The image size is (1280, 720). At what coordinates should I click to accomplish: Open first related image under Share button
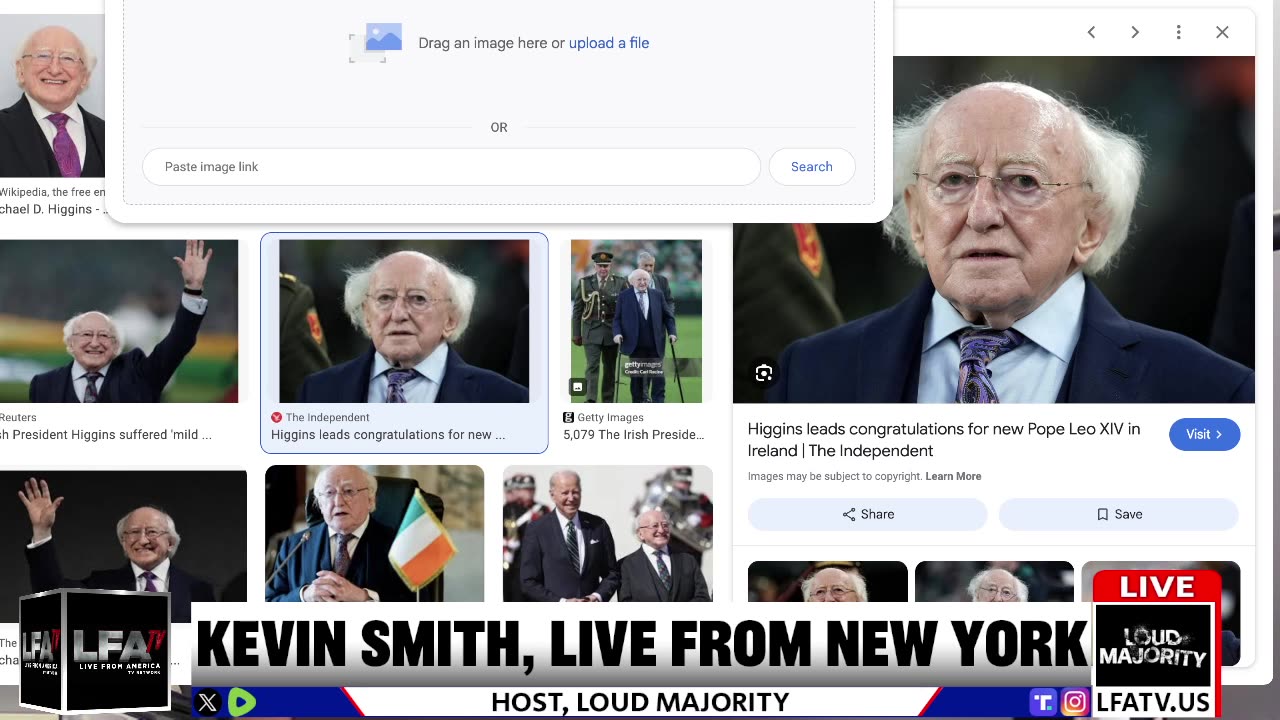828,582
